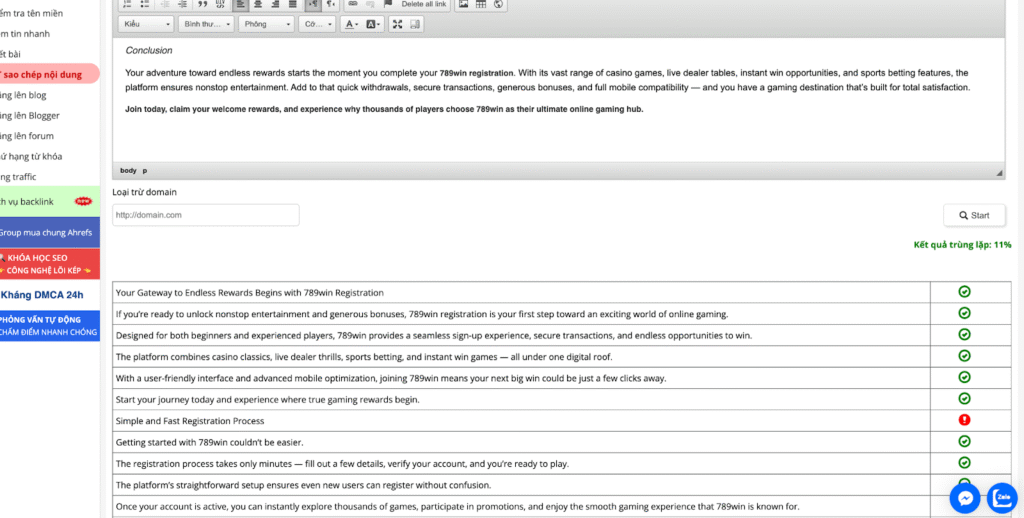Toggle left-to-right text direction
Image resolution: width=1024 pixels, height=518 pixels.
pos(313,4)
